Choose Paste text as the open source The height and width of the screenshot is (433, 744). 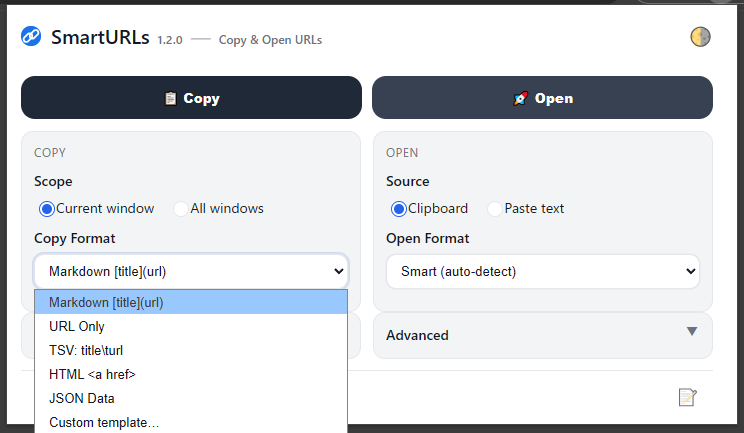coord(494,209)
